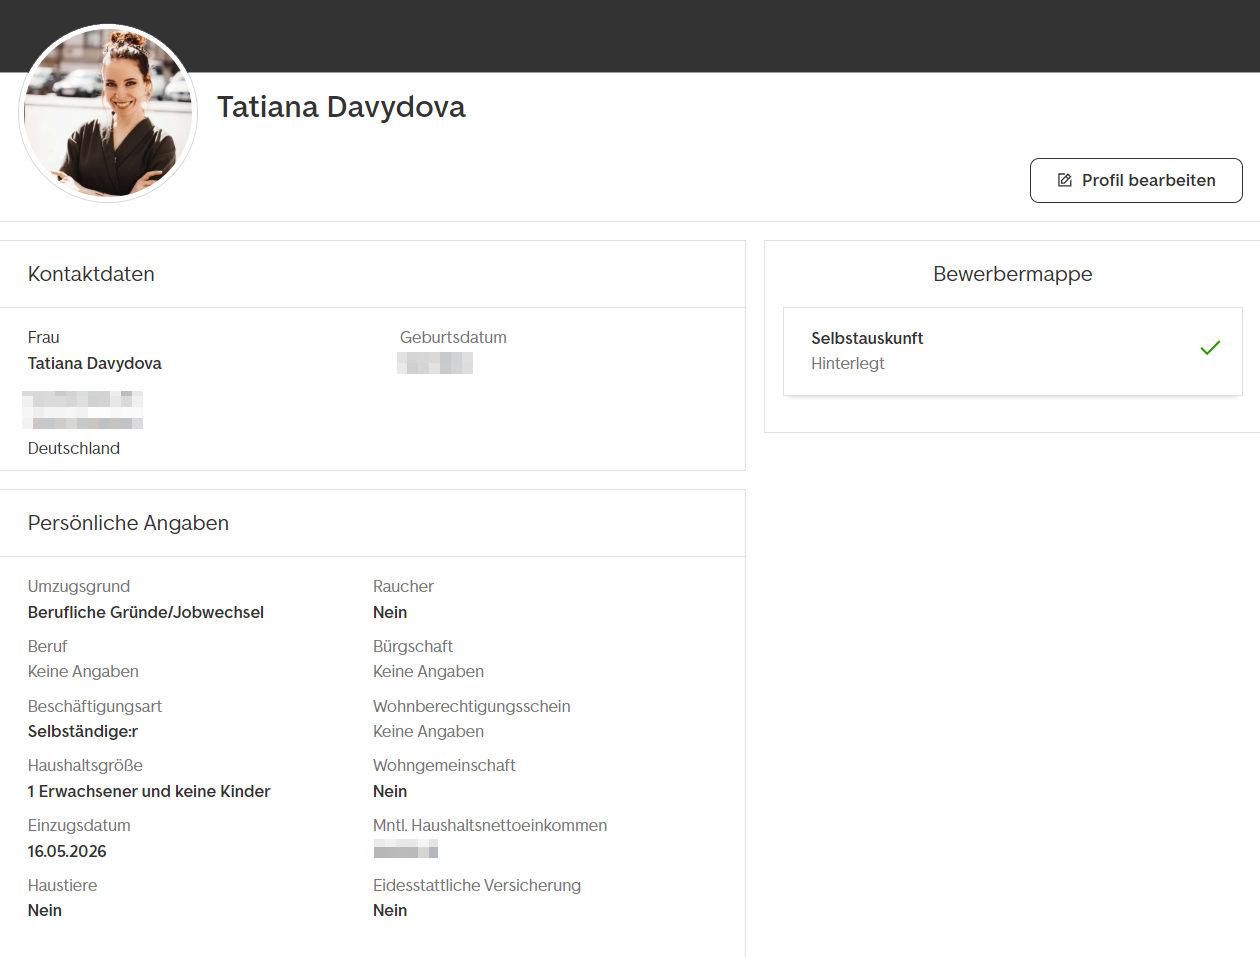Screen dimensions: 1260x957
Task: Open the round profile photo
Action: tap(108, 113)
